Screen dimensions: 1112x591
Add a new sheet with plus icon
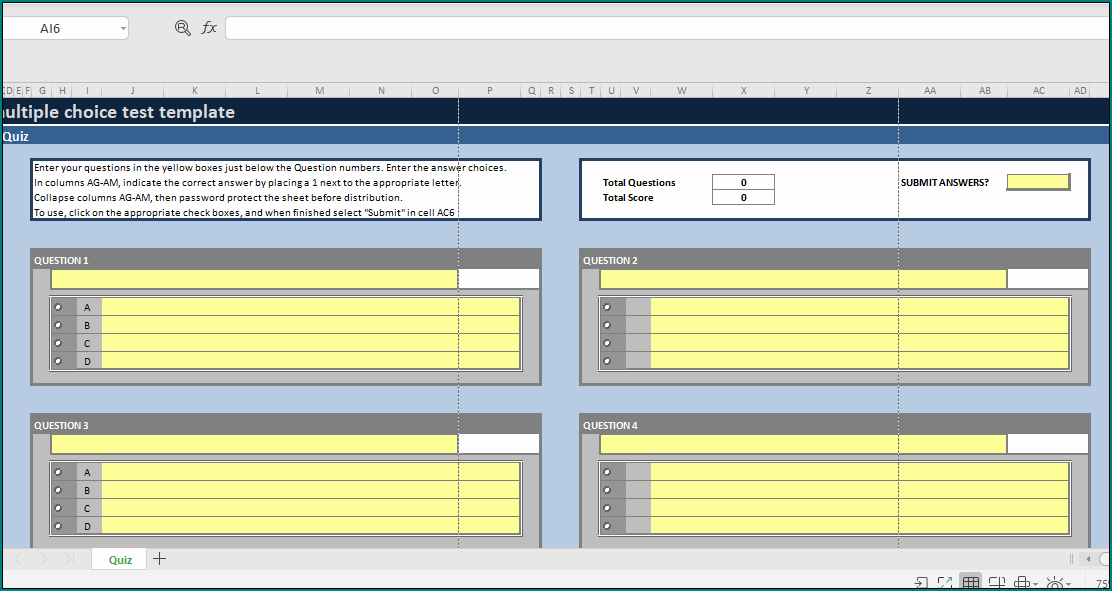tap(159, 559)
